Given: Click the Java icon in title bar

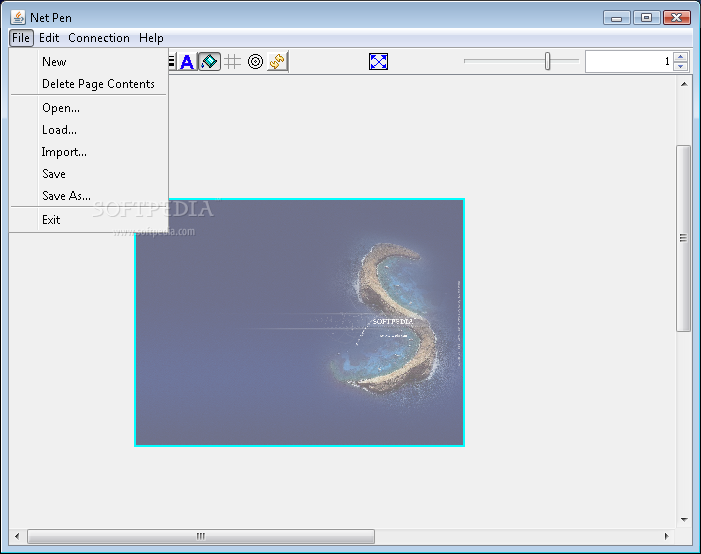Looking at the screenshot, I should [x=18, y=17].
